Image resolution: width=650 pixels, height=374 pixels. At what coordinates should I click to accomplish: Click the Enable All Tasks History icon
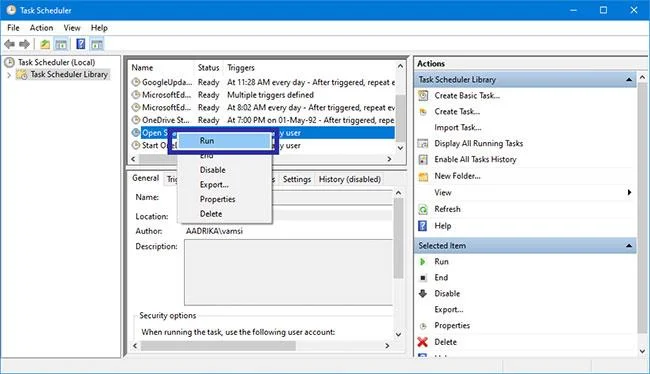[x=423, y=160]
